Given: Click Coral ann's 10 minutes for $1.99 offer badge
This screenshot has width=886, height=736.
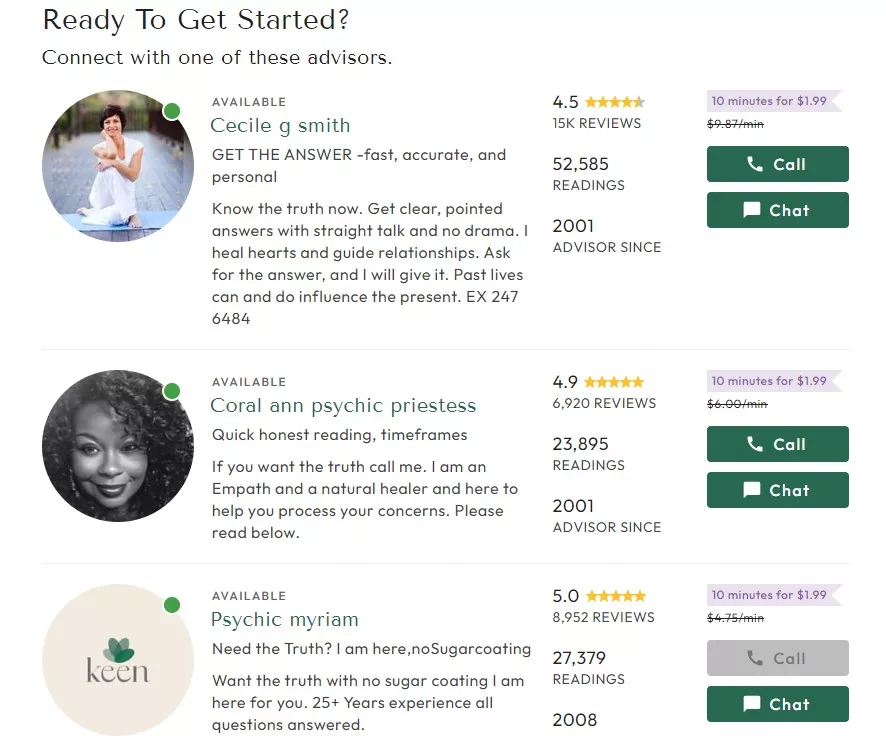Looking at the screenshot, I should (772, 381).
